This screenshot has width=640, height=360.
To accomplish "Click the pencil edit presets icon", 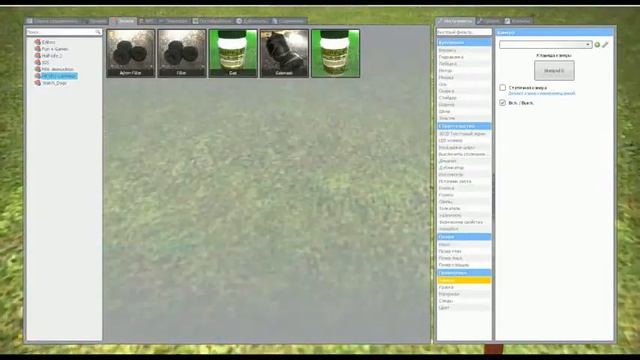I will pos(605,44).
